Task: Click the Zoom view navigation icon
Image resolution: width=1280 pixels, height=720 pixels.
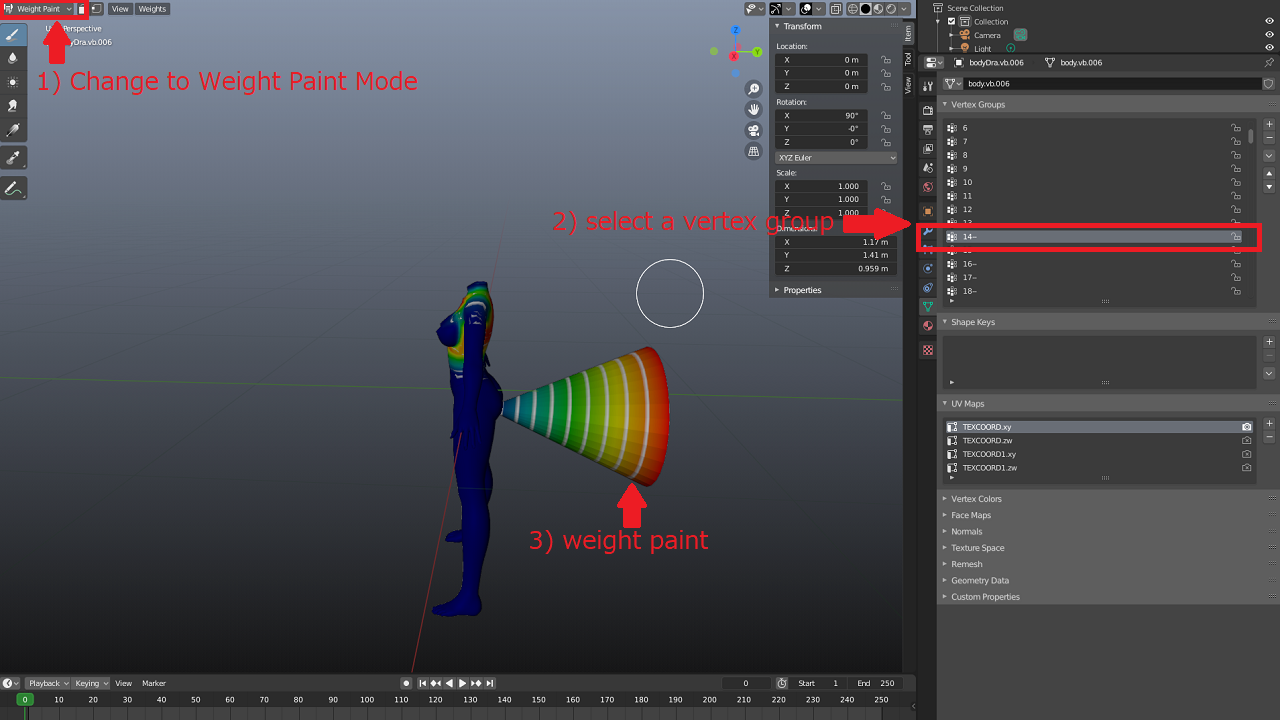Action: 754,90
